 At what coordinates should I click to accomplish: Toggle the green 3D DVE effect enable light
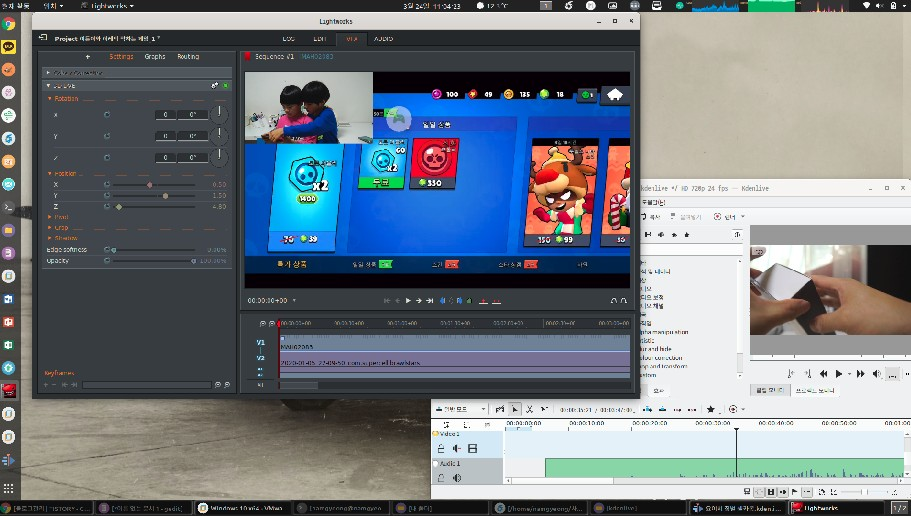[x=225, y=85]
